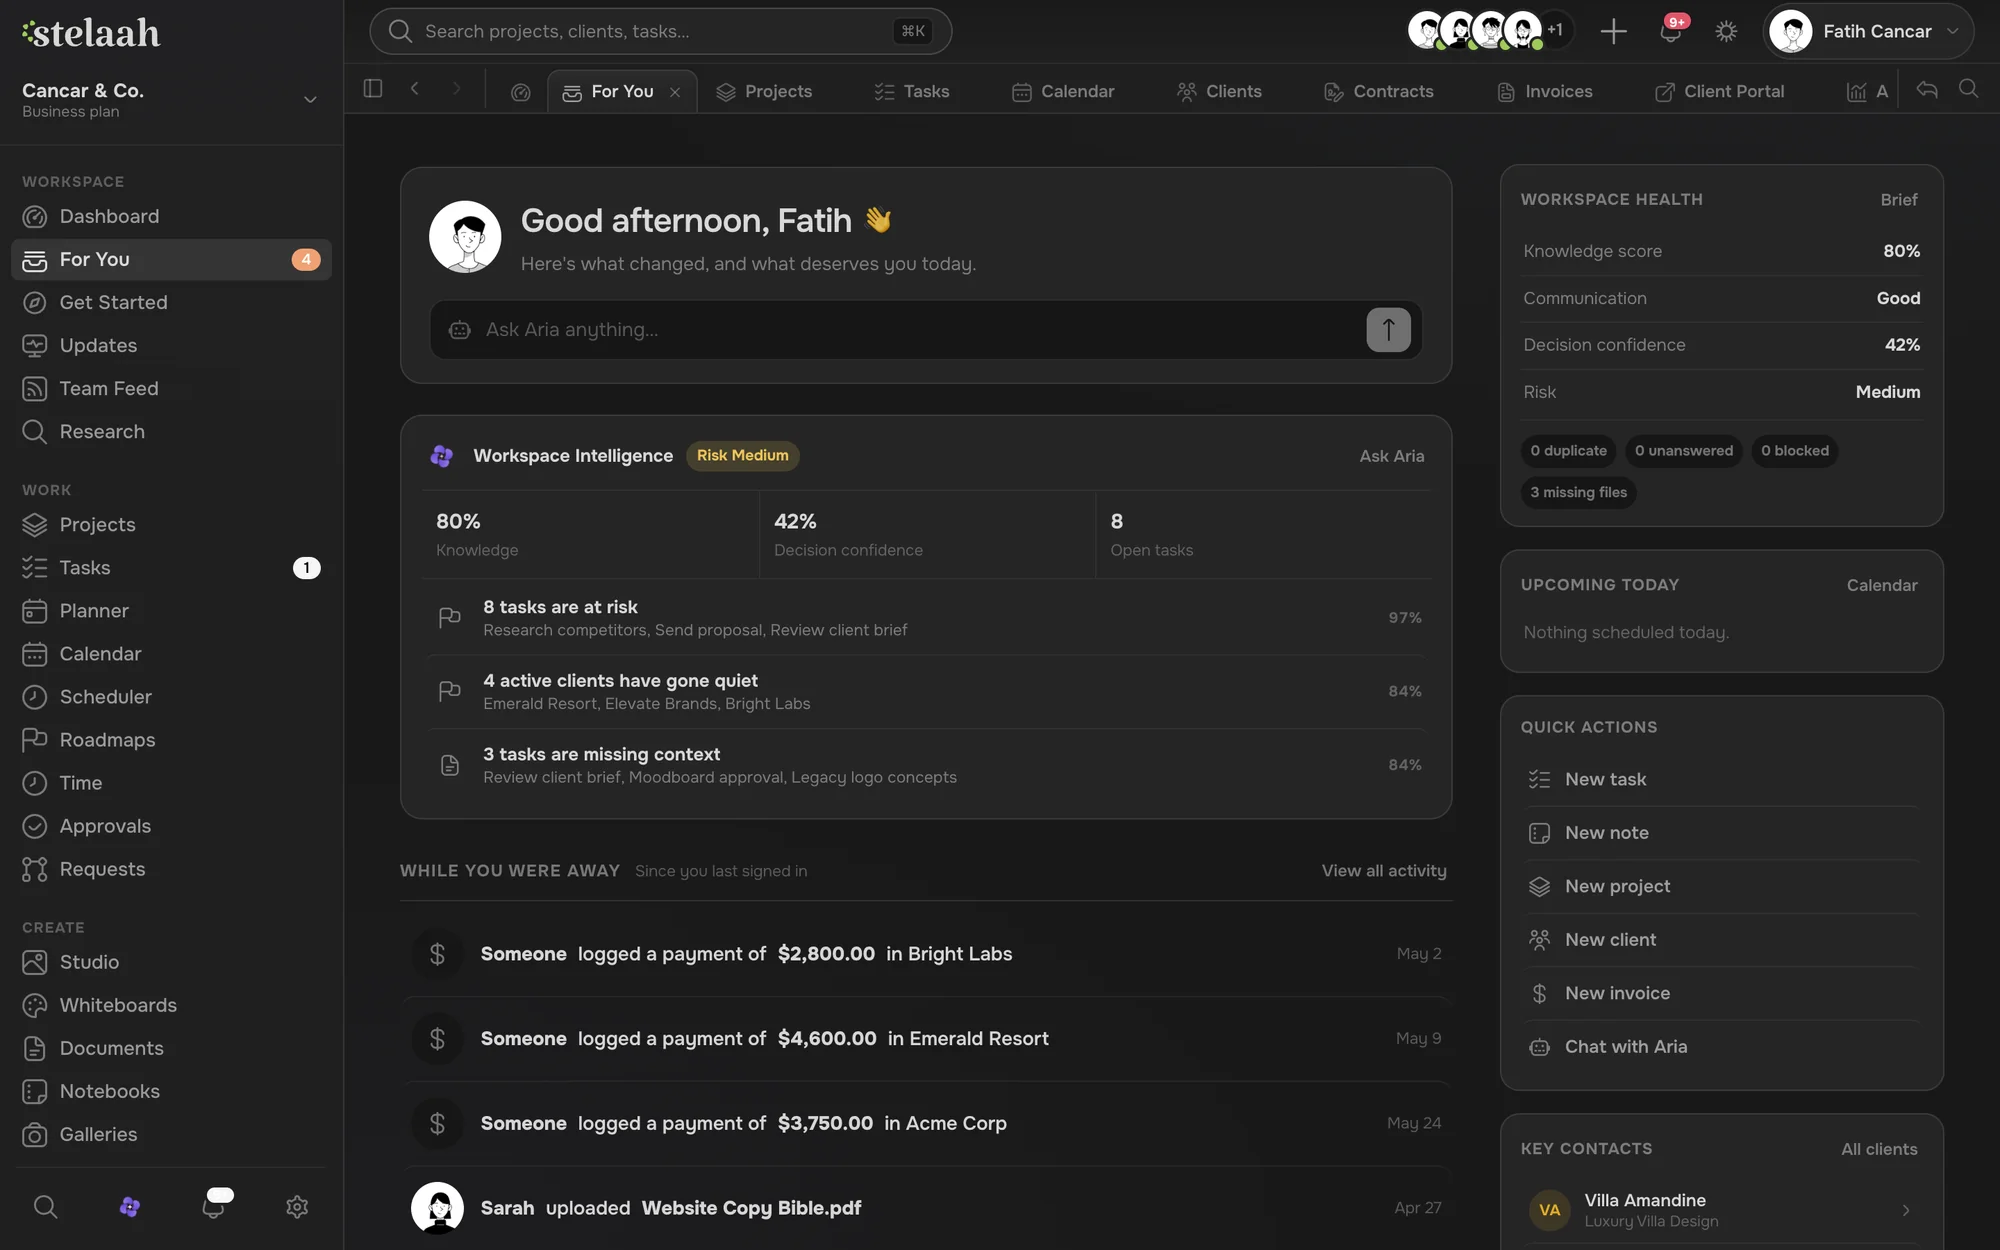Screen dimensions: 2000x1250
Task: Go to Planner in sidebar
Action: coord(171,610)
